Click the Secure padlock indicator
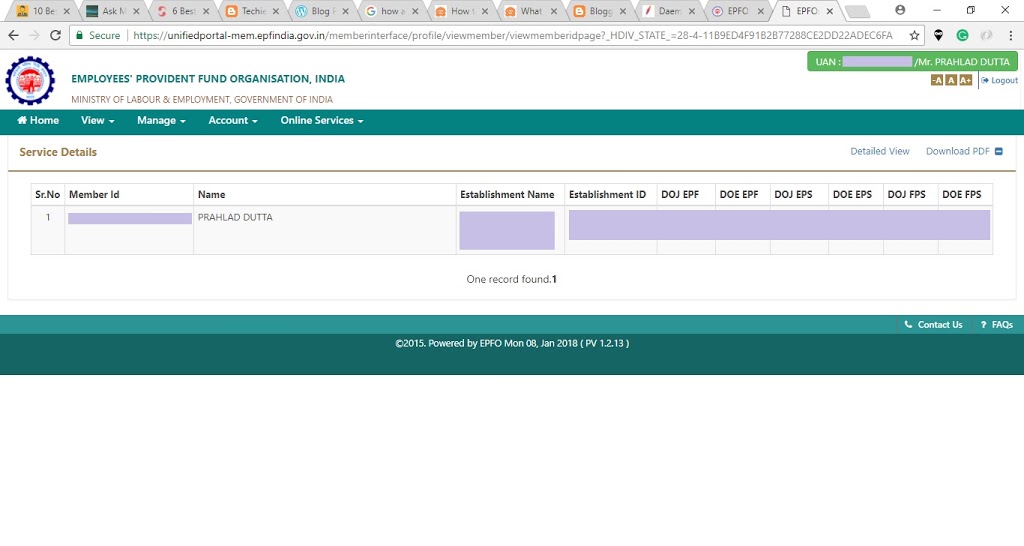Image resolution: width=1024 pixels, height=546 pixels. pos(98,35)
